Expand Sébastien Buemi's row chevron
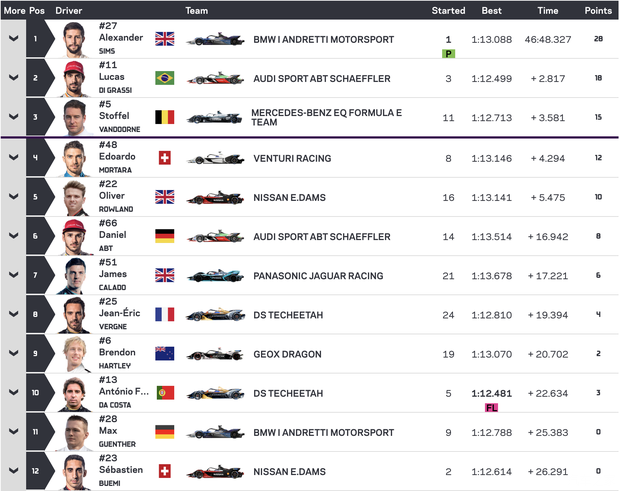620x491 pixels. (14, 471)
